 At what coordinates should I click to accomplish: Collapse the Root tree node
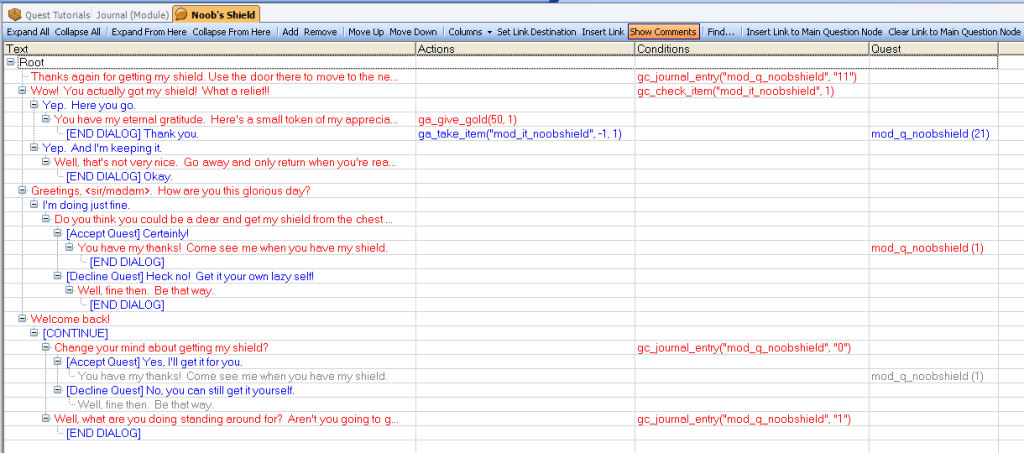[x=11, y=62]
